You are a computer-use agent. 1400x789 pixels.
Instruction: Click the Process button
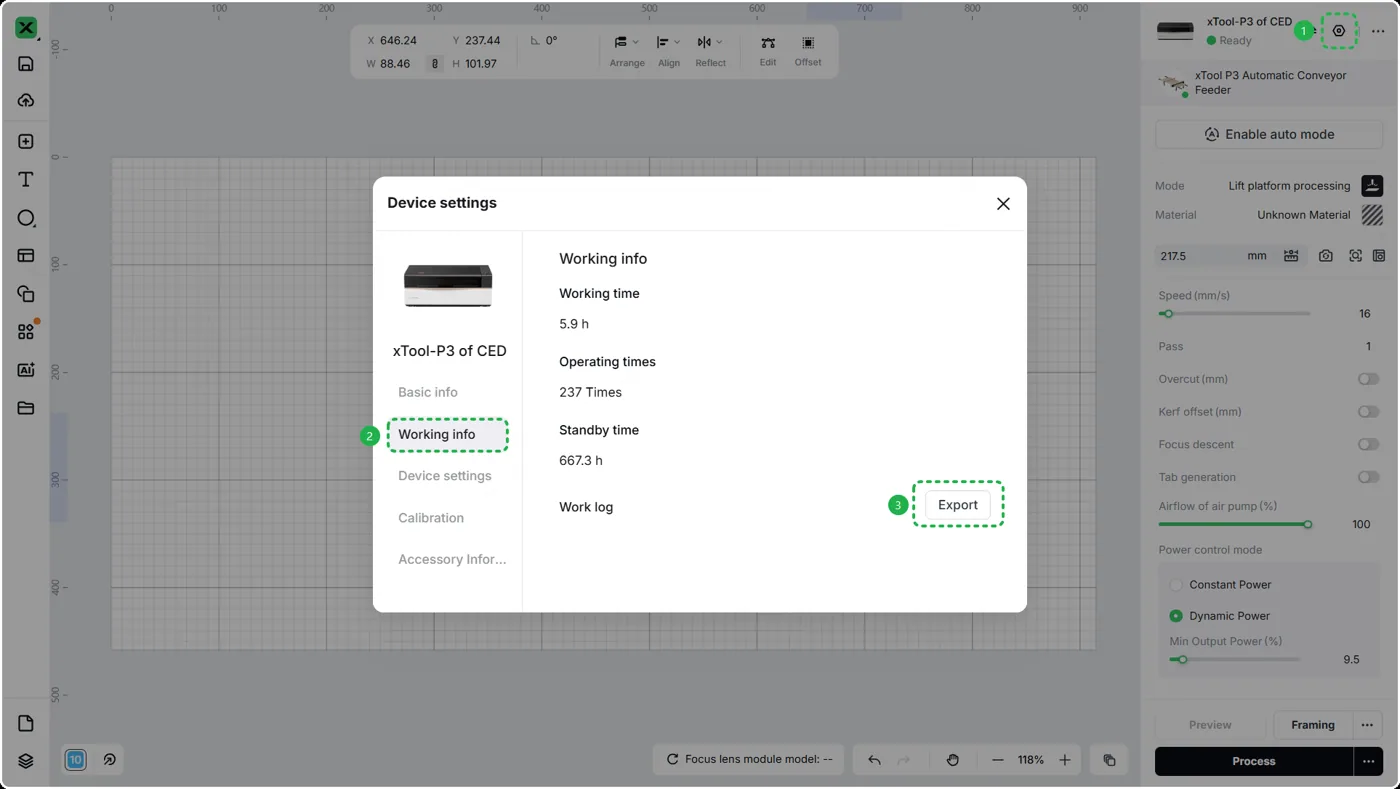[1254, 761]
